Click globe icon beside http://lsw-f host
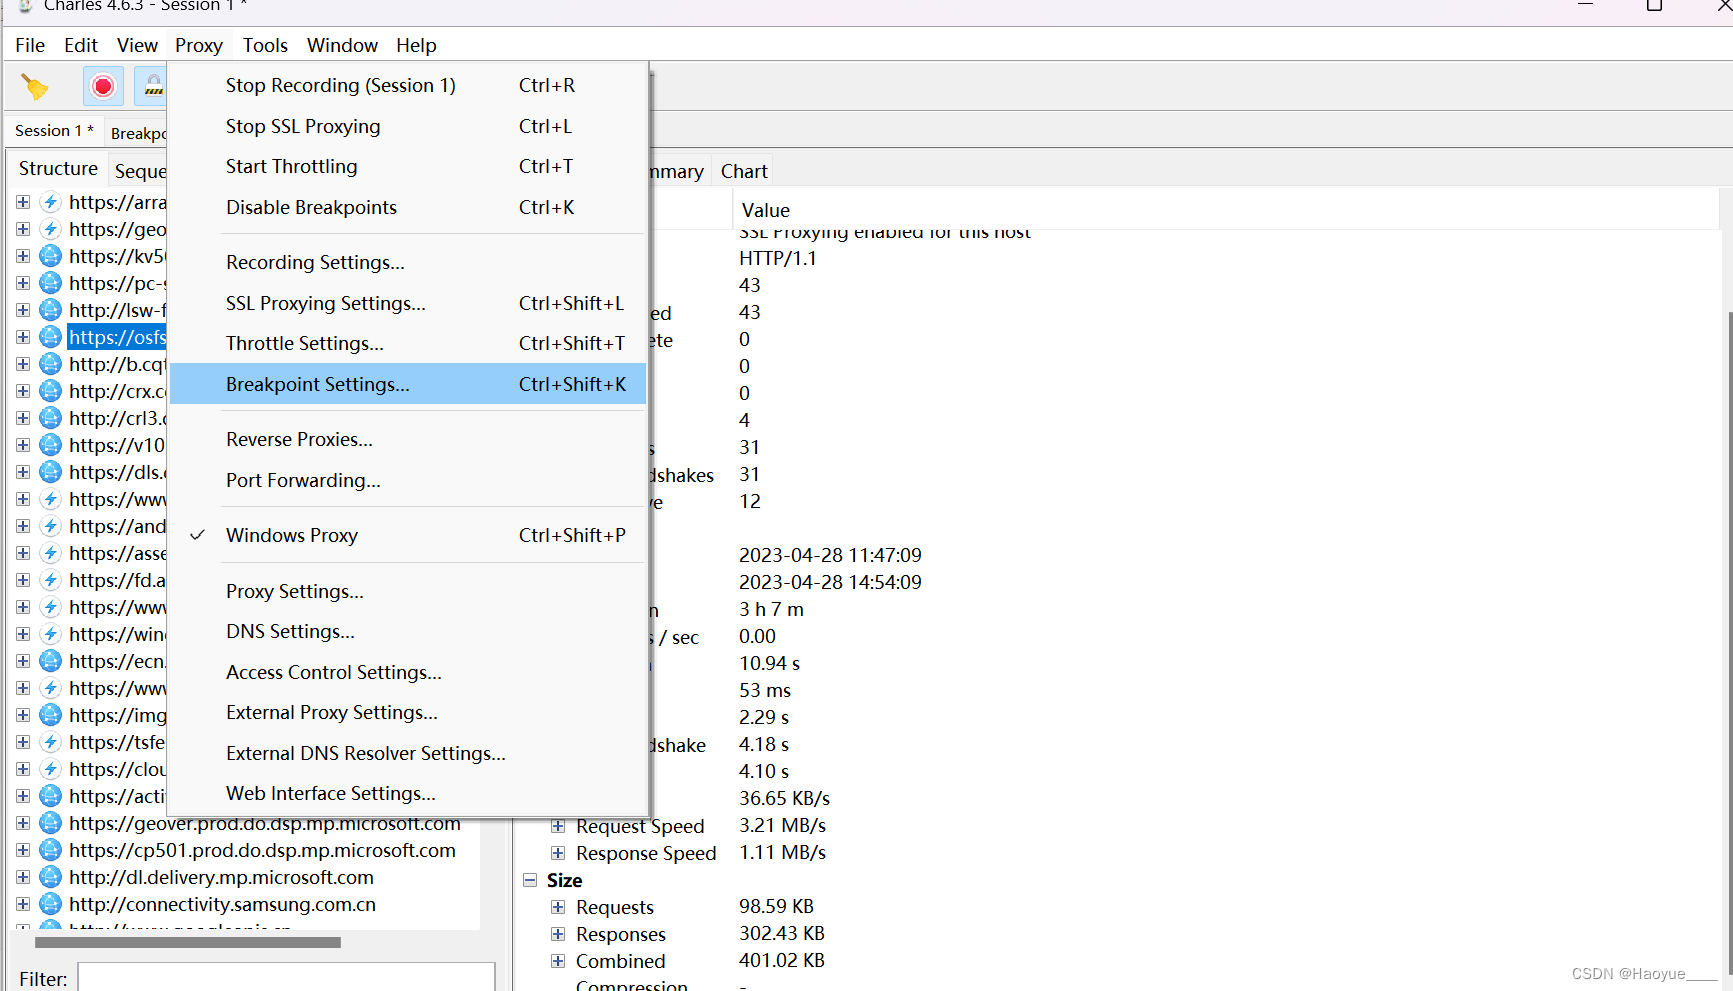The width and height of the screenshot is (1733, 991). point(50,310)
